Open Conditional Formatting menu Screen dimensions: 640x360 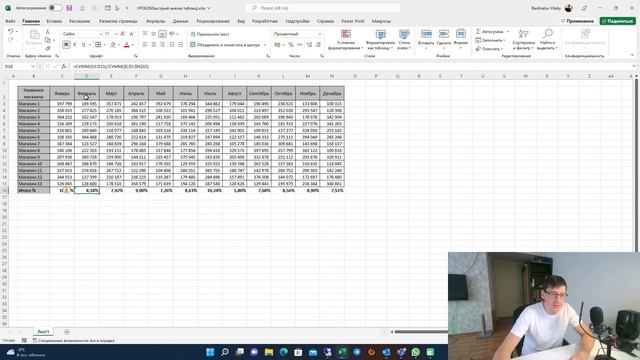(x=346, y=40)
